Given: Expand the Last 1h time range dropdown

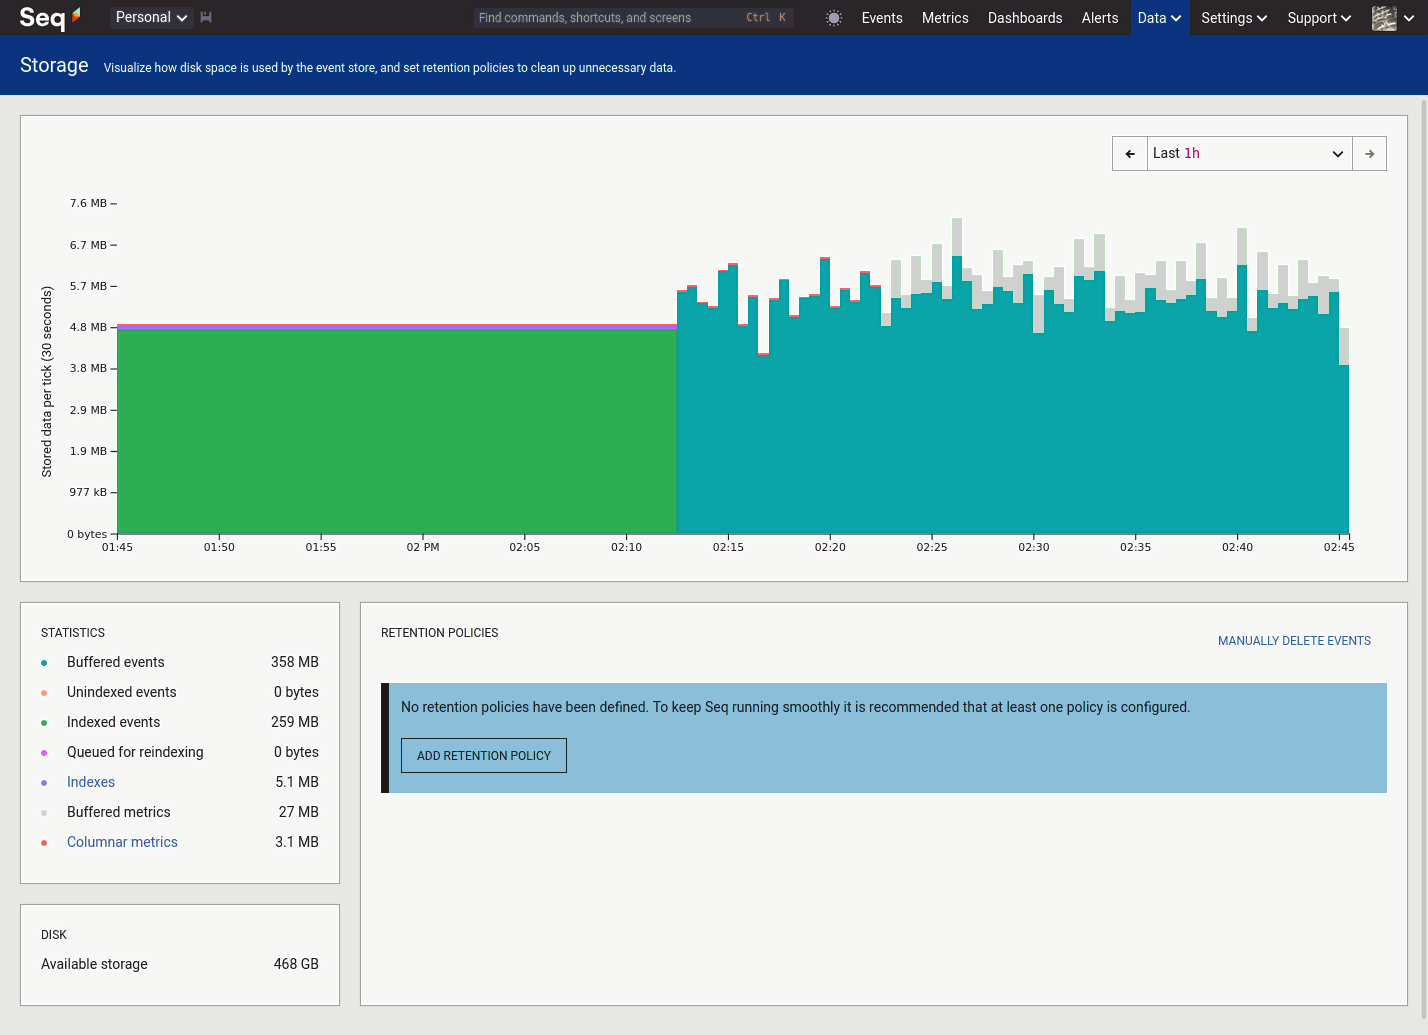Looking at the screenshot, I should [x=1249, y=154].
